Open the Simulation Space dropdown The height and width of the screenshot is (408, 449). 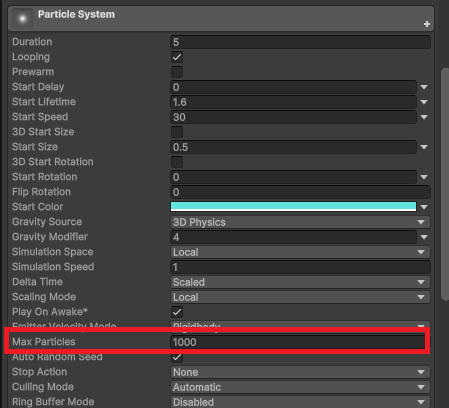click(x=300, y=252)
